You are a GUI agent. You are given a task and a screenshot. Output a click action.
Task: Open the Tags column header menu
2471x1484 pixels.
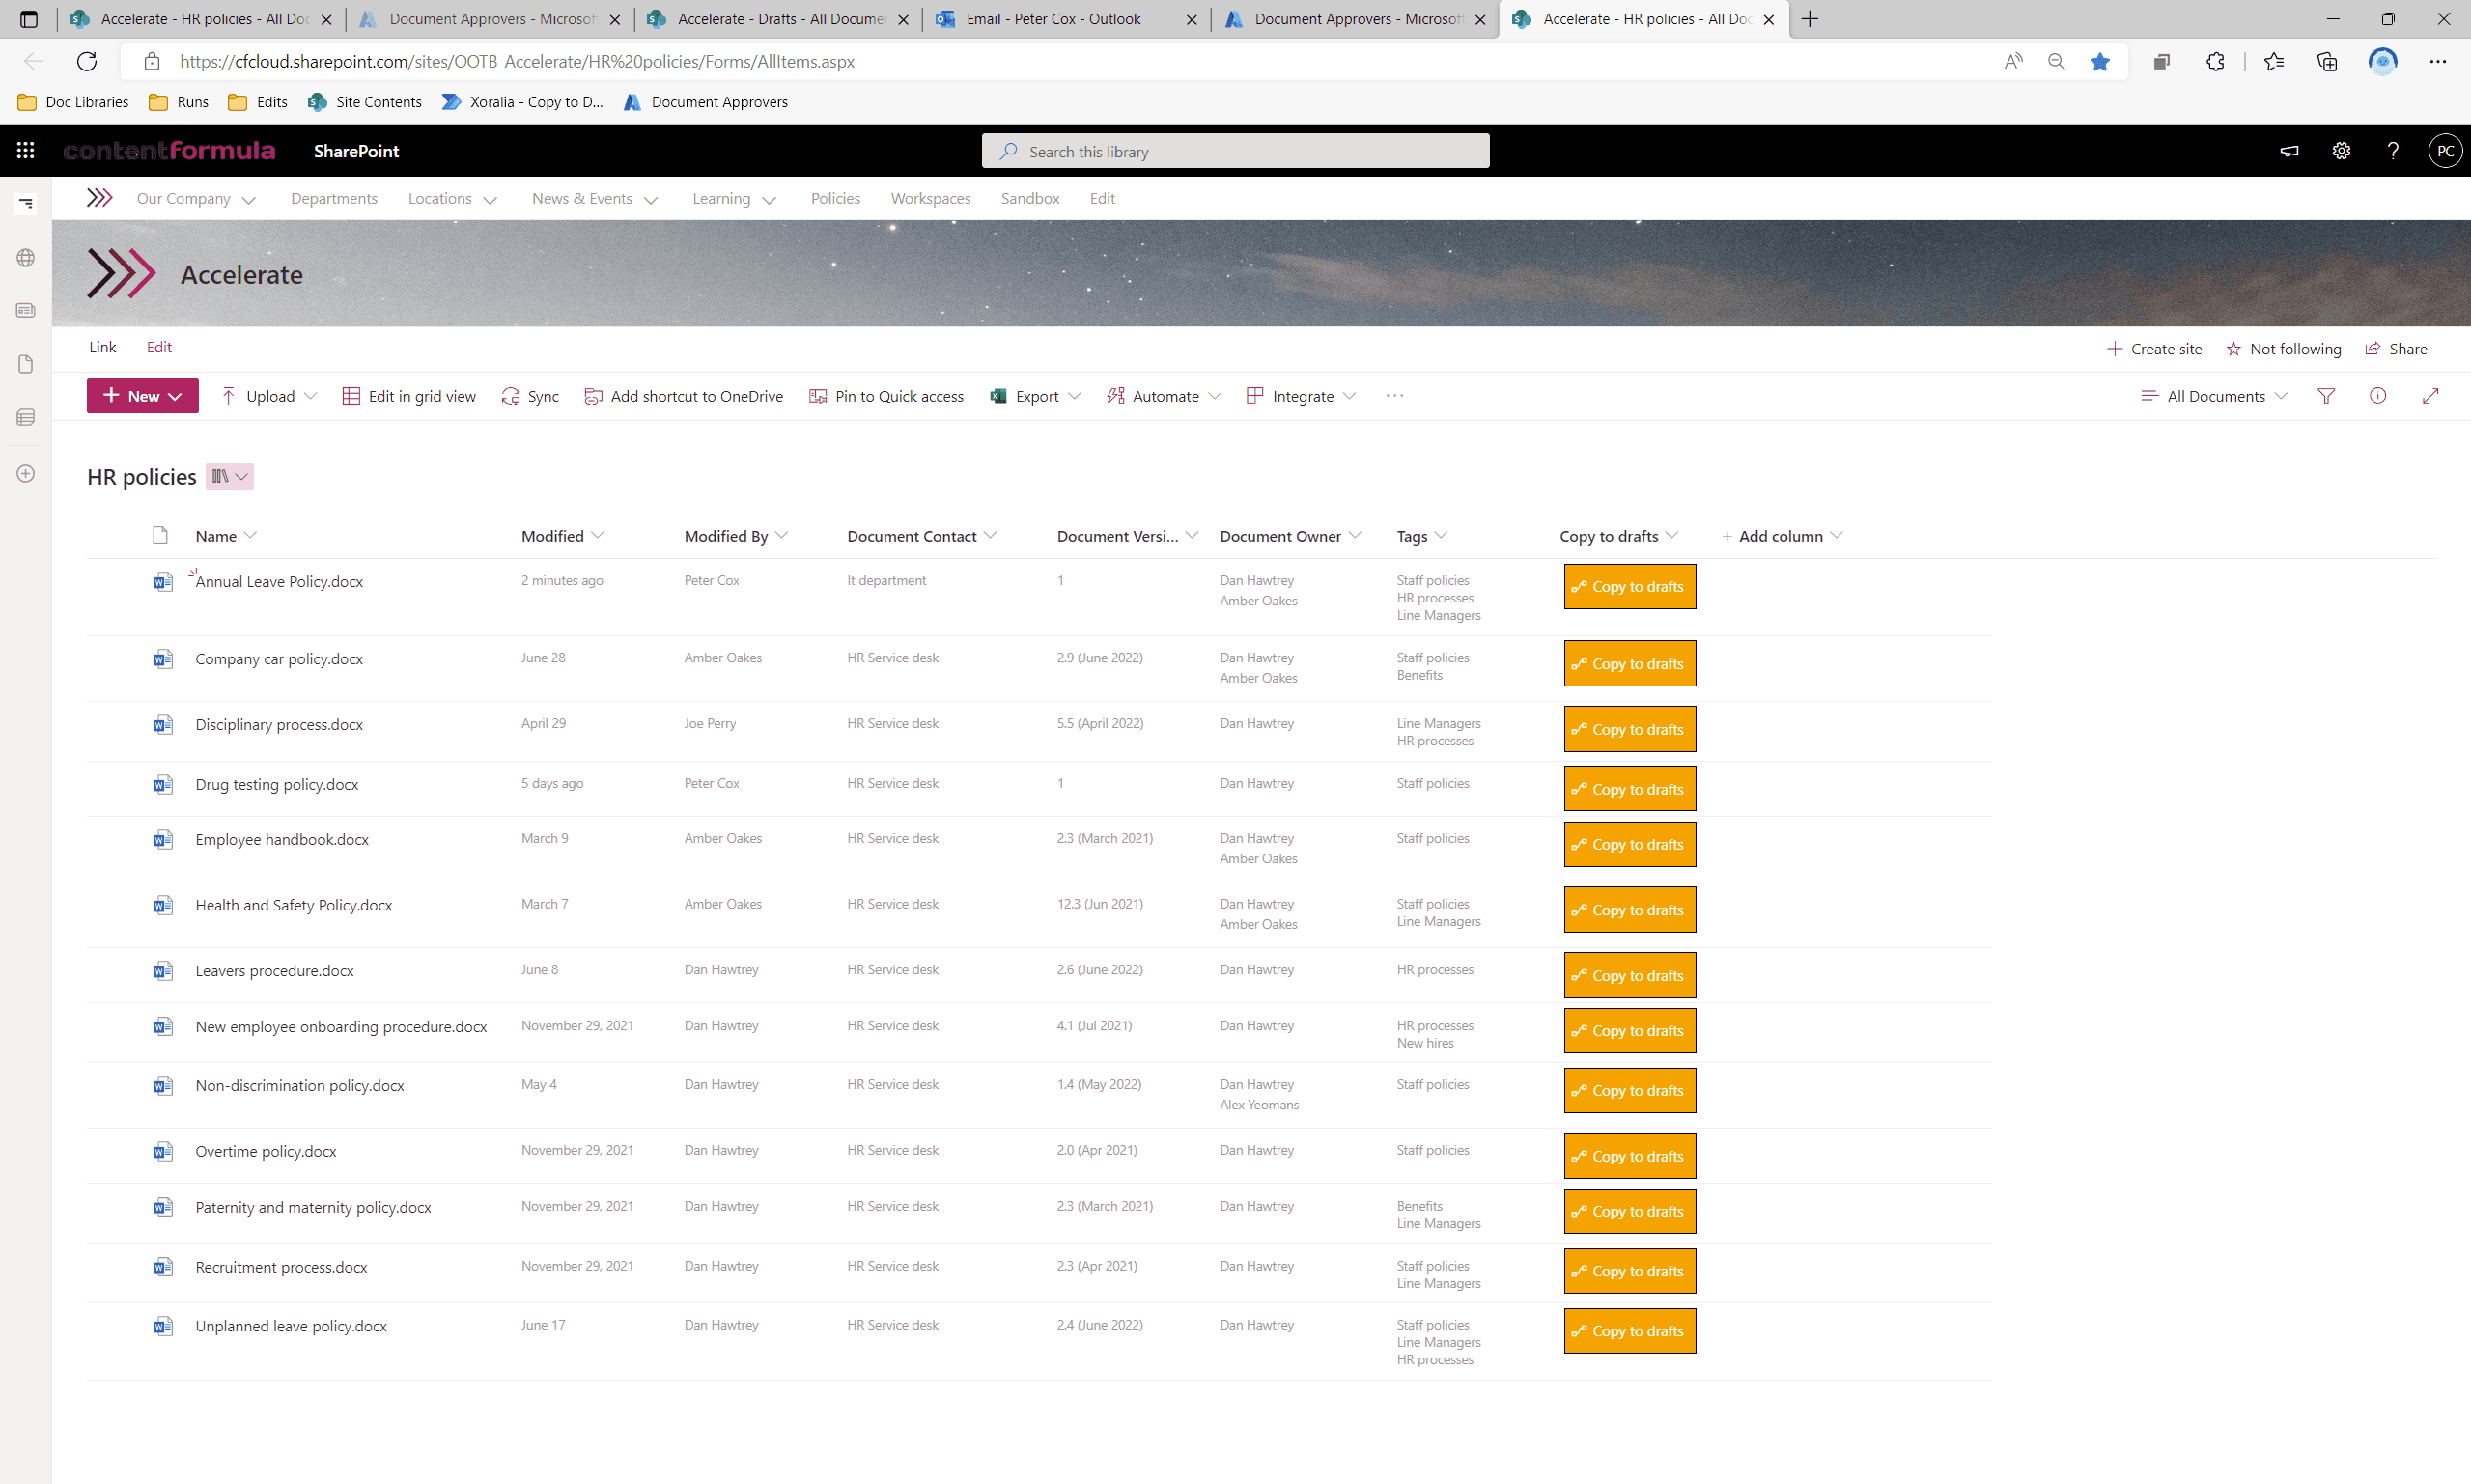[x=1422, y=536]
